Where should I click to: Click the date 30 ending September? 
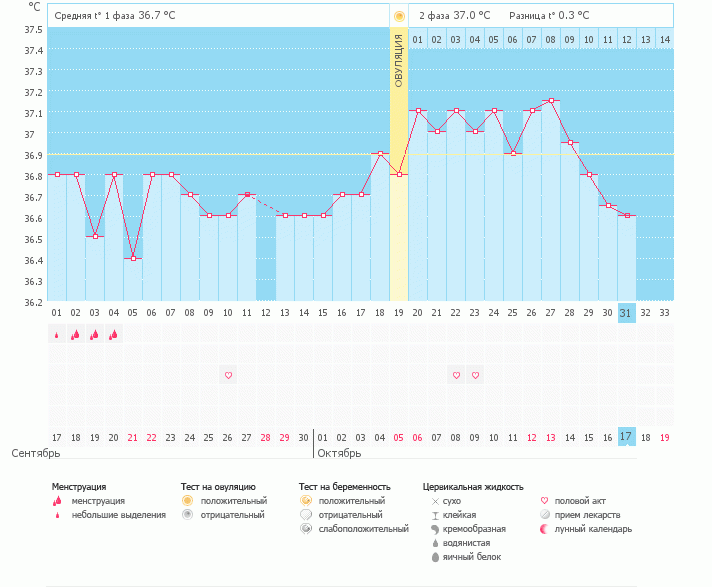pos(303,438)
